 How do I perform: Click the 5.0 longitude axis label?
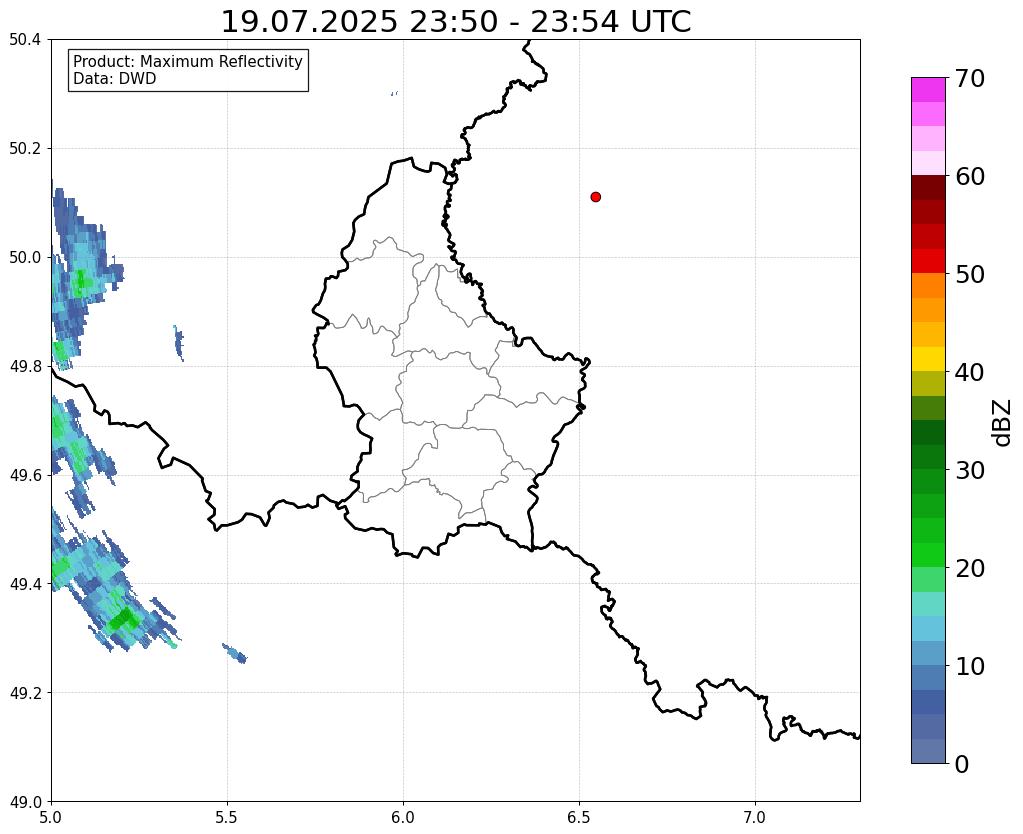click(51, 818)
